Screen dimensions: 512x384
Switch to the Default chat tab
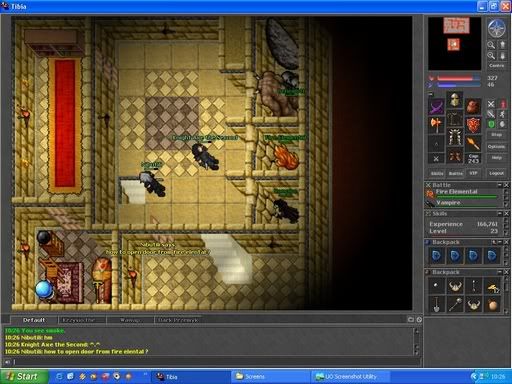pos(33,320)
